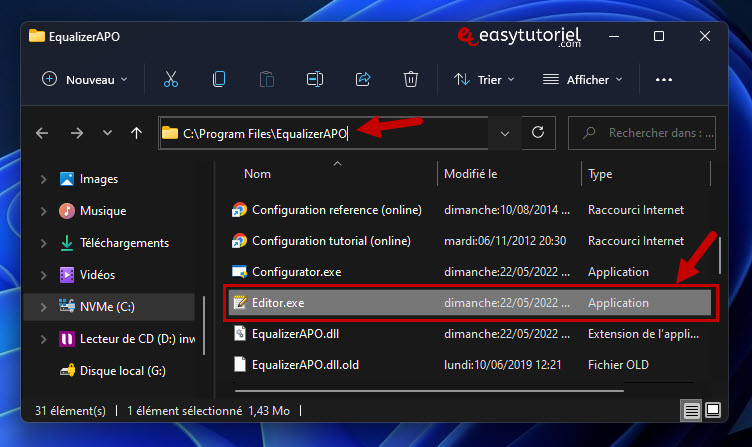Click the Delete trash icon
The image size is (752, 447).
tap(411, 79)
